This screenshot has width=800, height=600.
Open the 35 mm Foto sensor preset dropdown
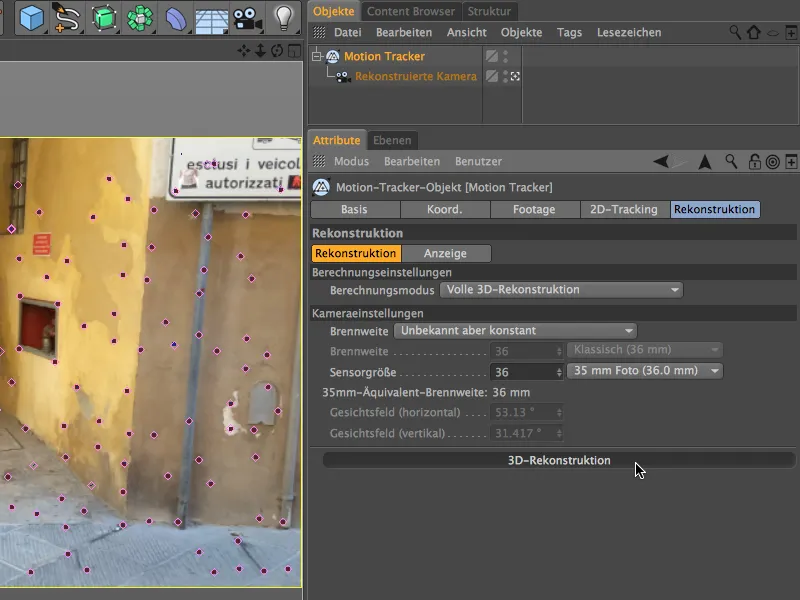[x=645, y=371]
